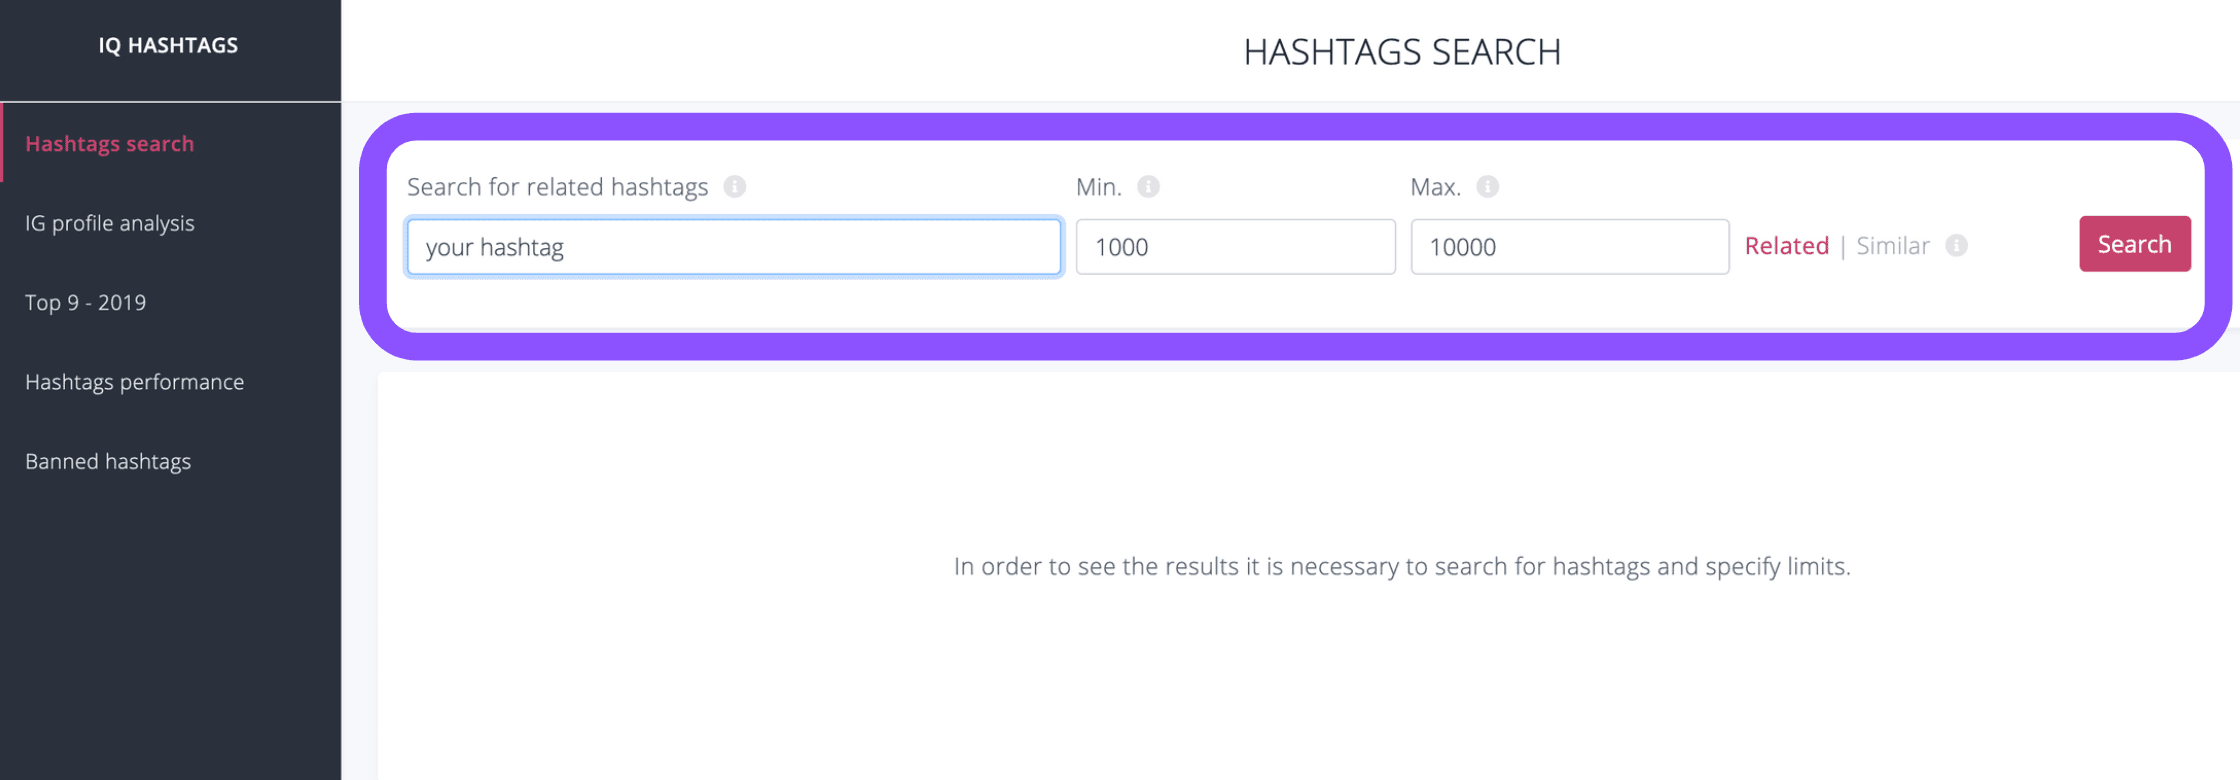Screen dimensions: 2240x780
Task: Click the info icon after Similar
Action: click(x=1957, y=246)
